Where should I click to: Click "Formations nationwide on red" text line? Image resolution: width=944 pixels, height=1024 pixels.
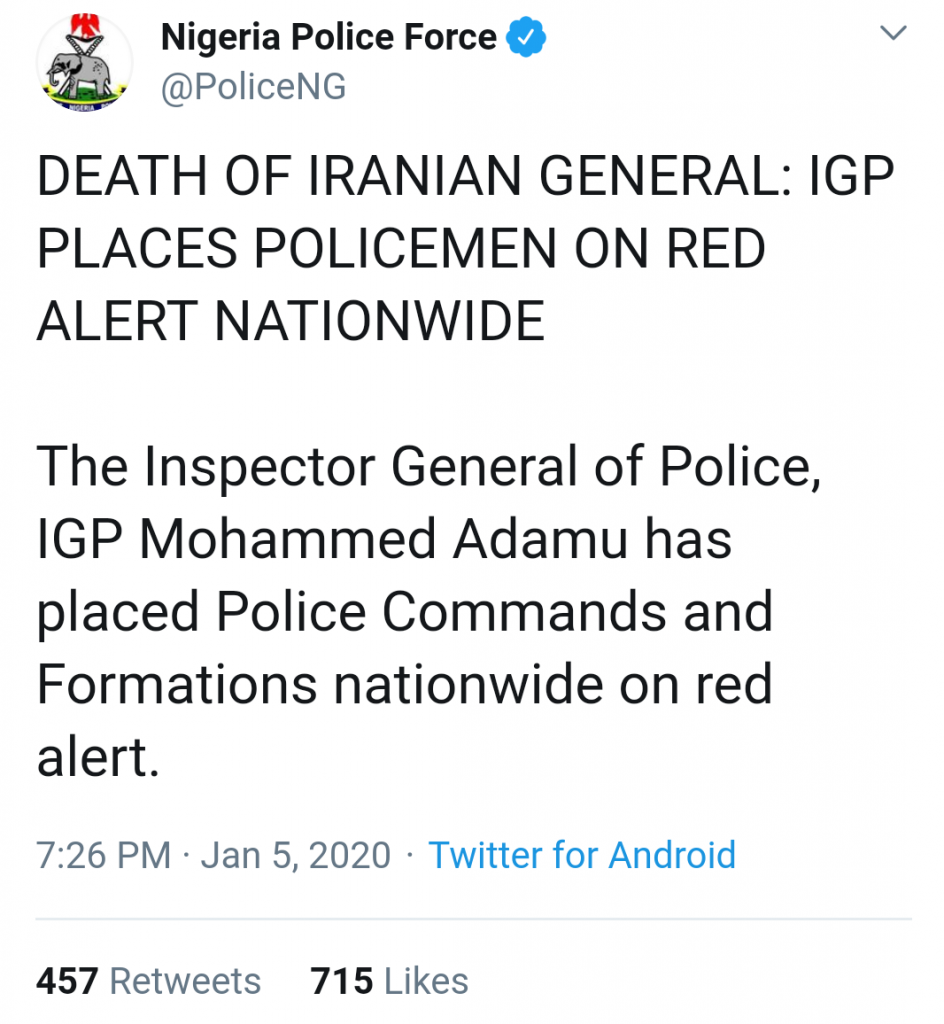(x=404, y=684)
